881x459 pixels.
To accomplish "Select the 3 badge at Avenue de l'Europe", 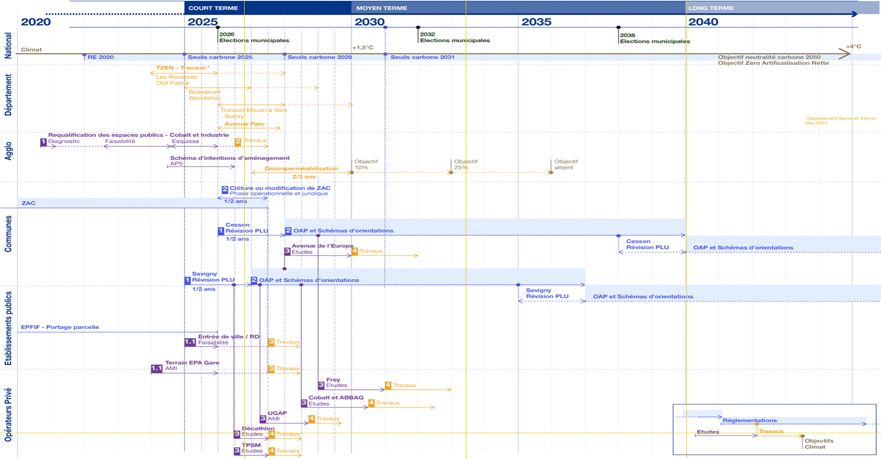I will (287, 252).
